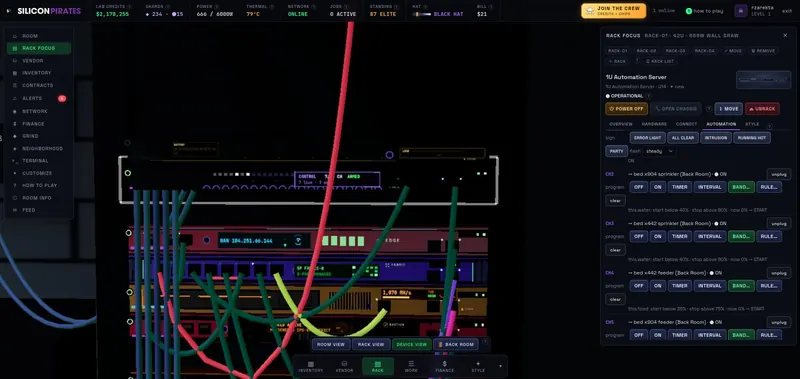Open the Rack List selector

coord(660,61)
